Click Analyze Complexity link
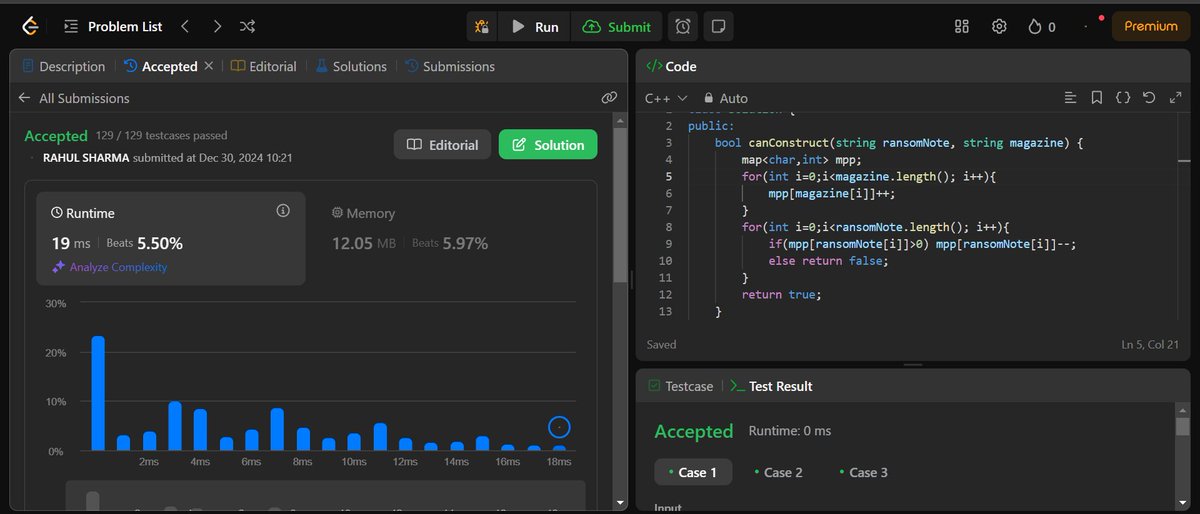The height and width of the screenshot is (514, 1200). tap(110, 267)
